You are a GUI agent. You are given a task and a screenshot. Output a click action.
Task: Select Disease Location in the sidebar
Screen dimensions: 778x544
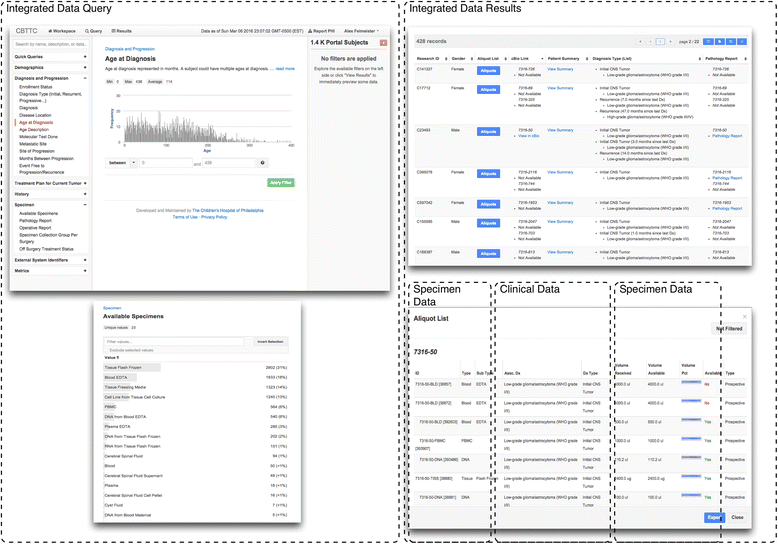coord(35,115)
